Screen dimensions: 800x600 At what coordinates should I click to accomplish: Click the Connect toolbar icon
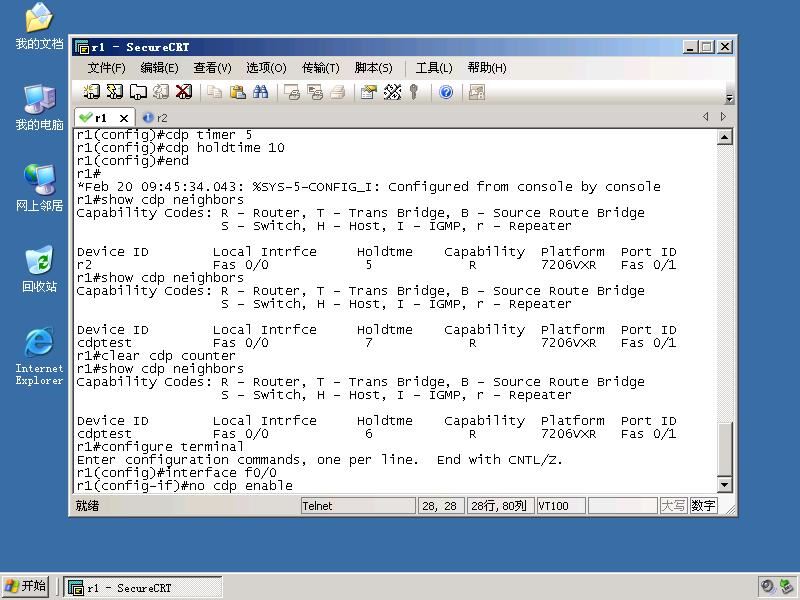coord(91,92)
